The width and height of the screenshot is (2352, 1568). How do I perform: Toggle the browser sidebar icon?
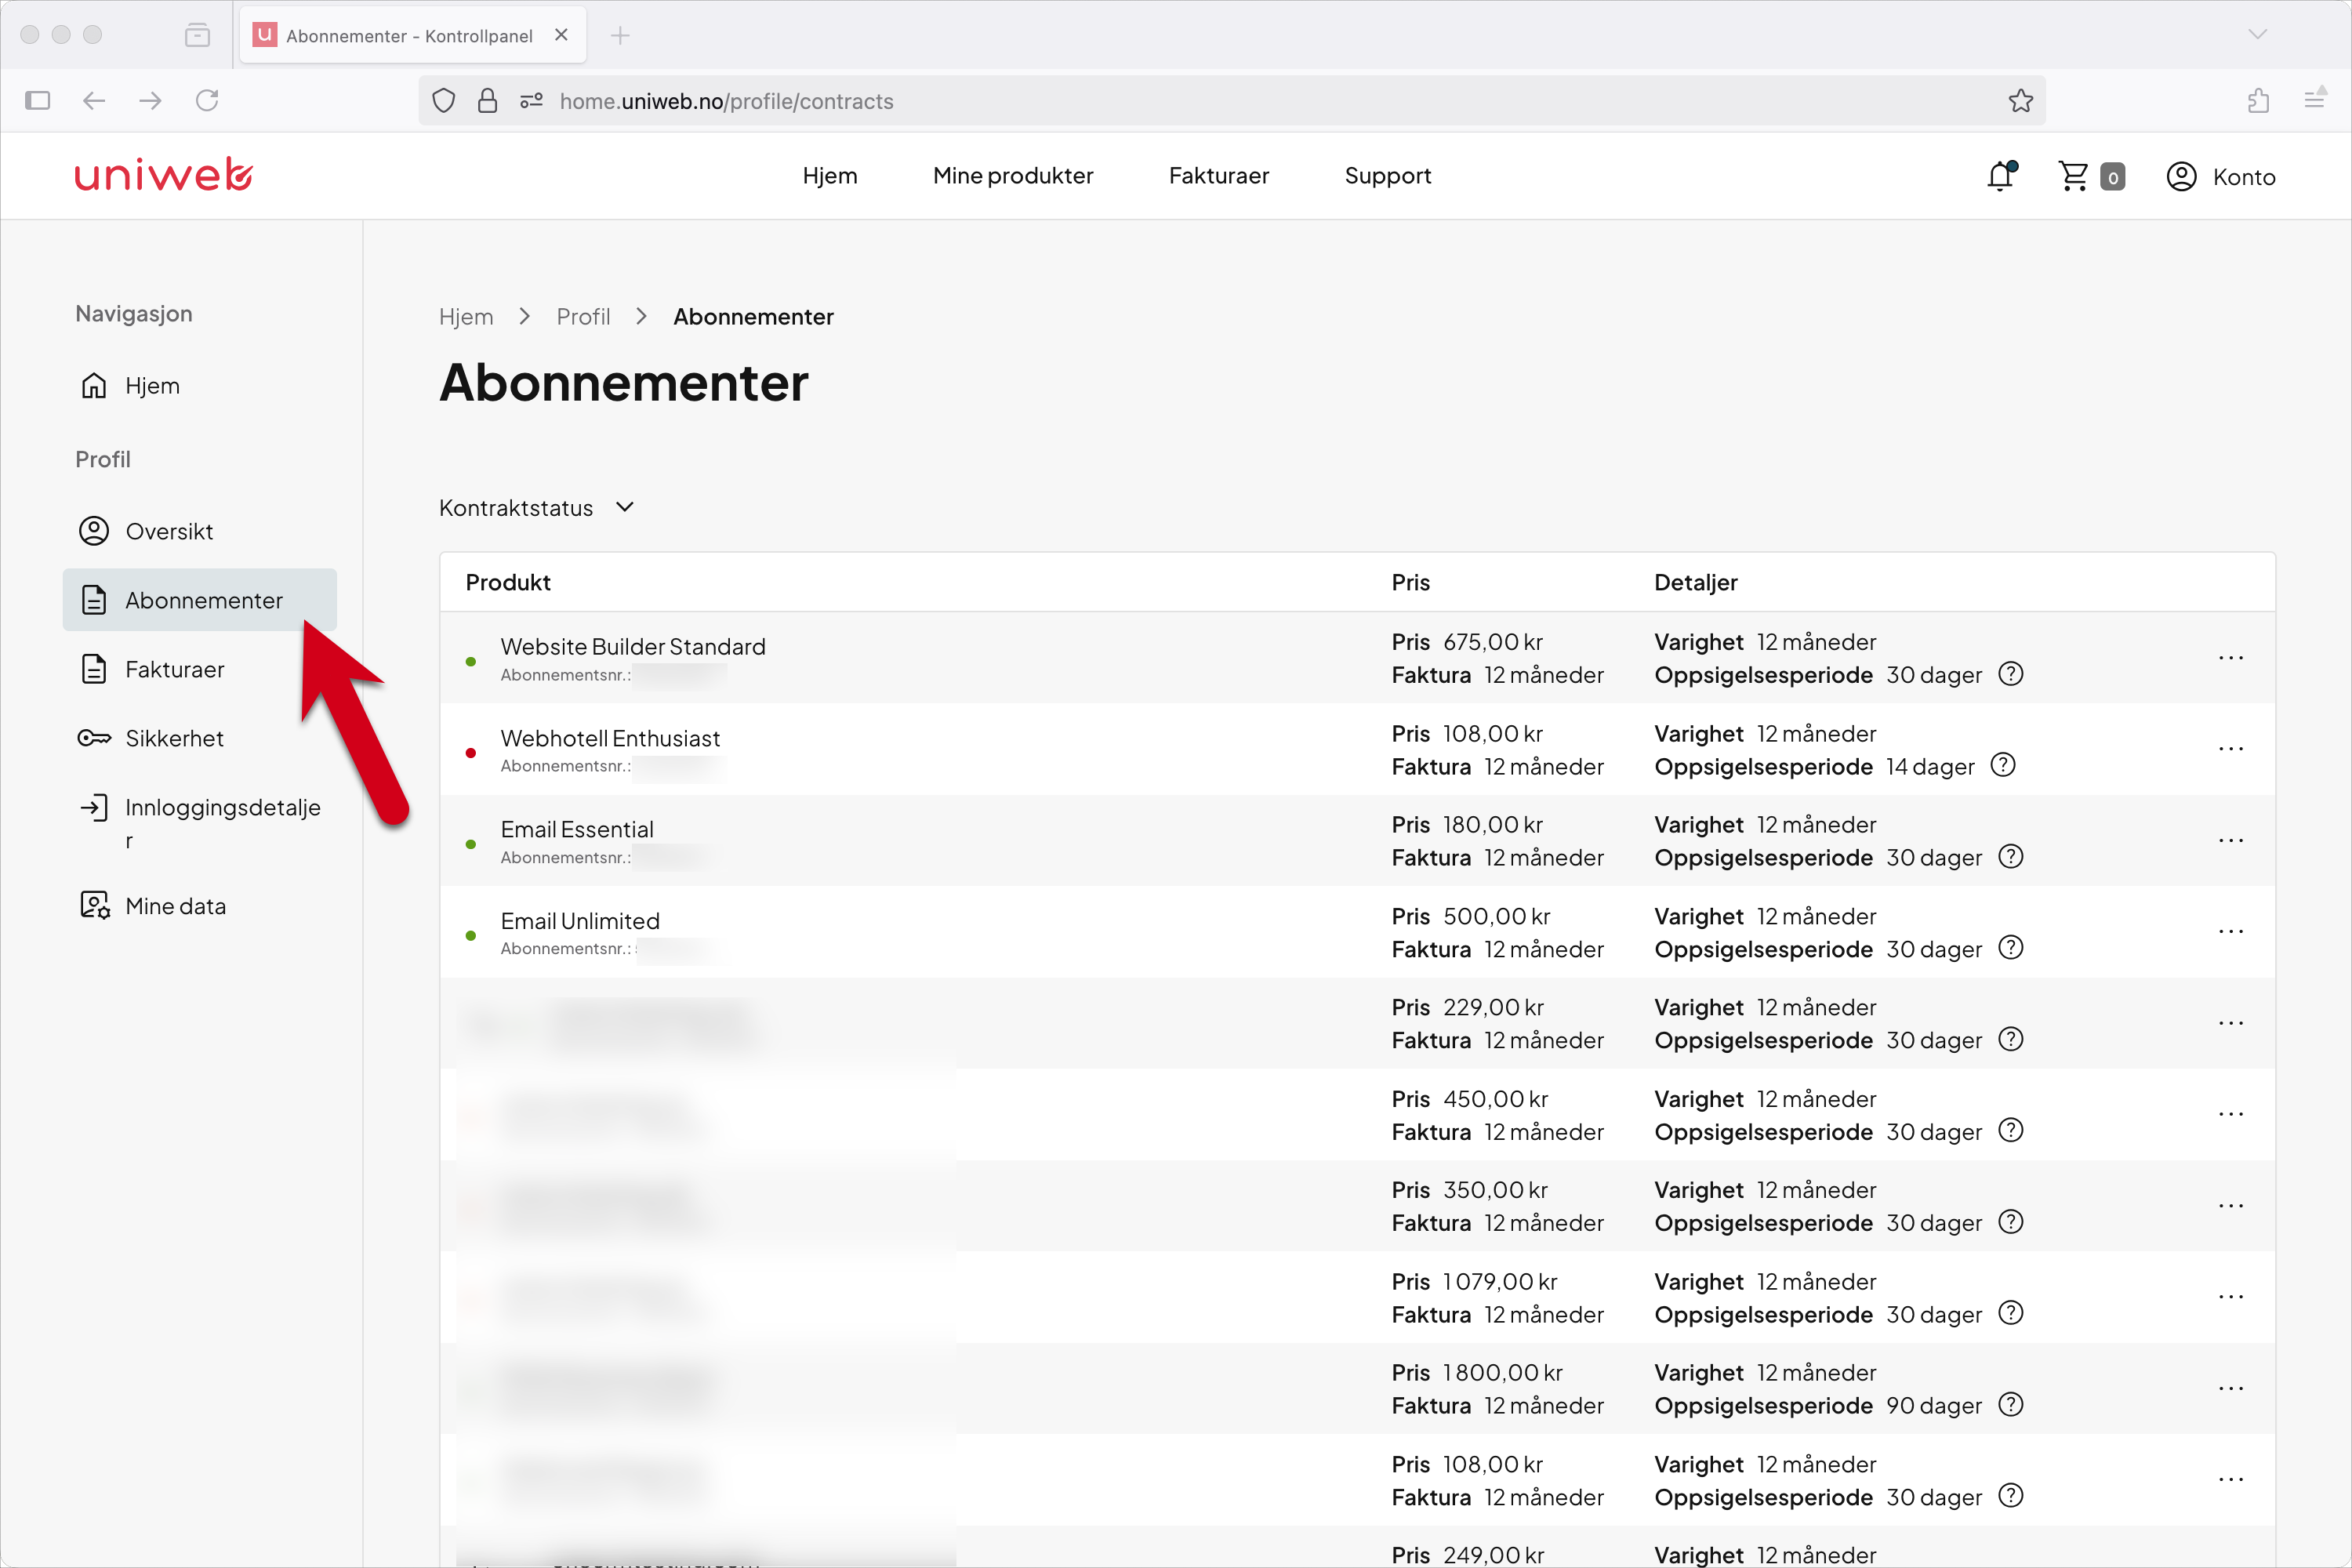(x=38, y=100)
